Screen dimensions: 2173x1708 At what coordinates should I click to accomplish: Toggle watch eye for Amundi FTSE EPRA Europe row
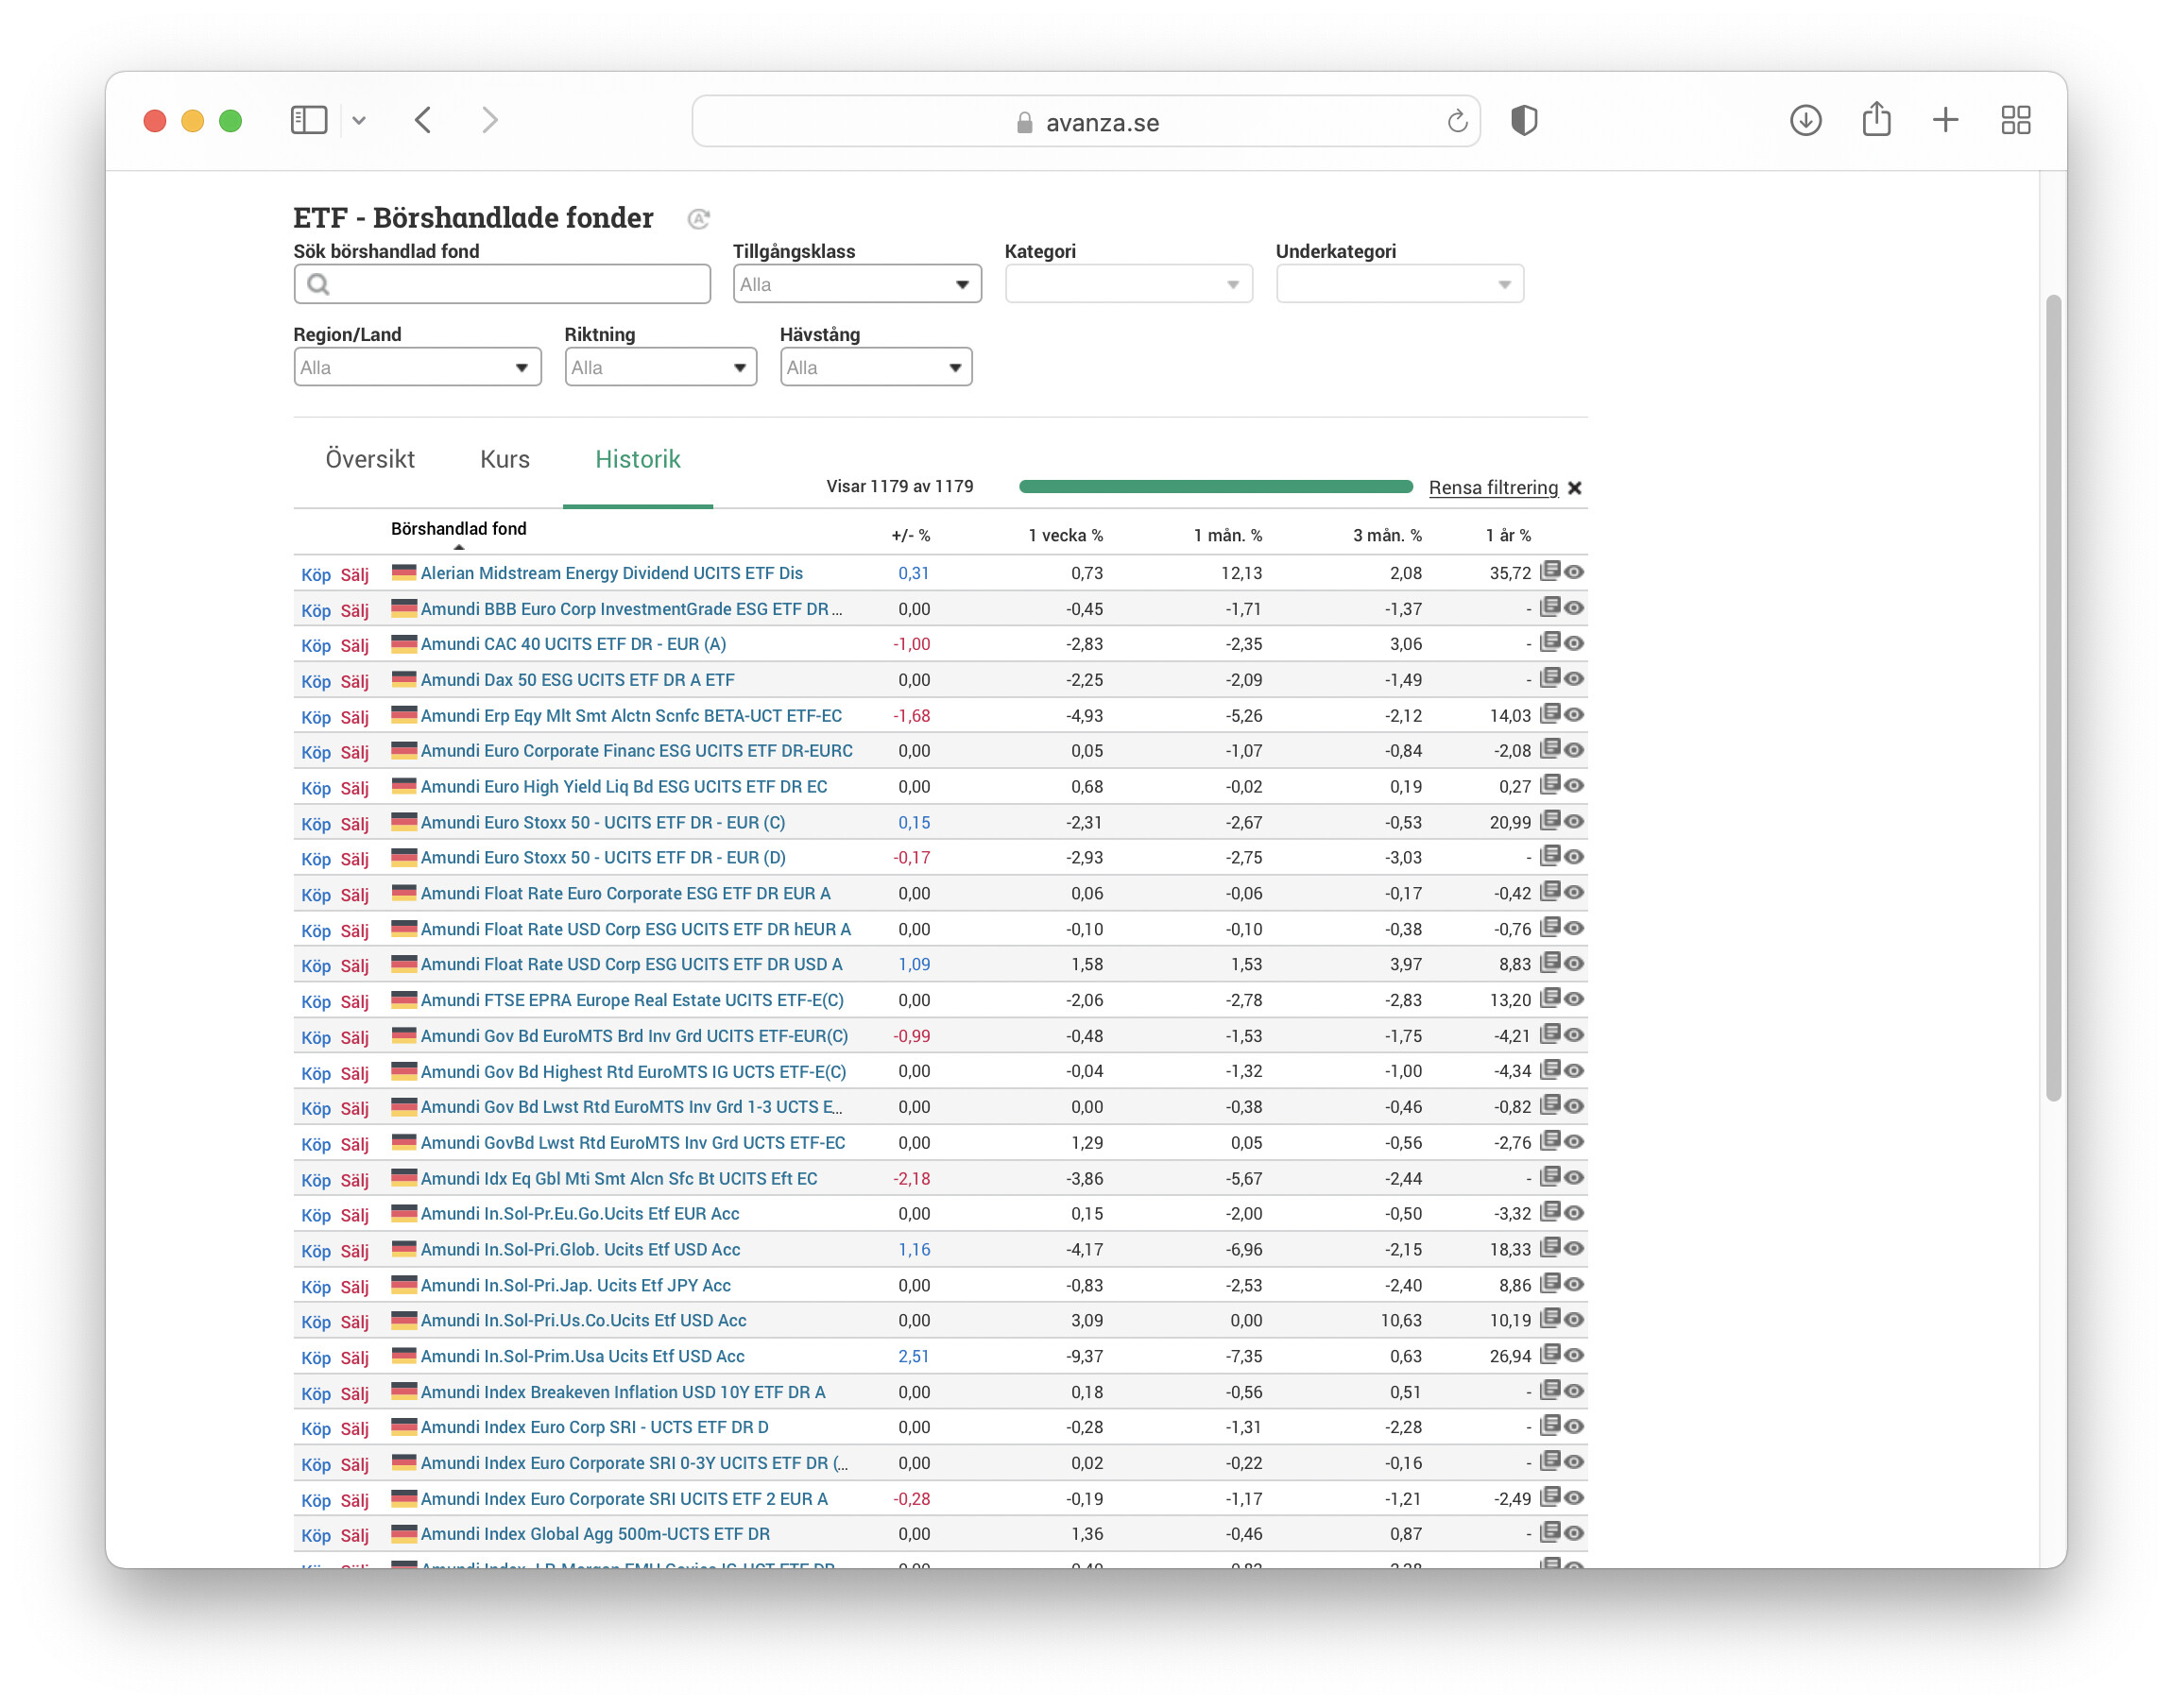coord(1574,999)
